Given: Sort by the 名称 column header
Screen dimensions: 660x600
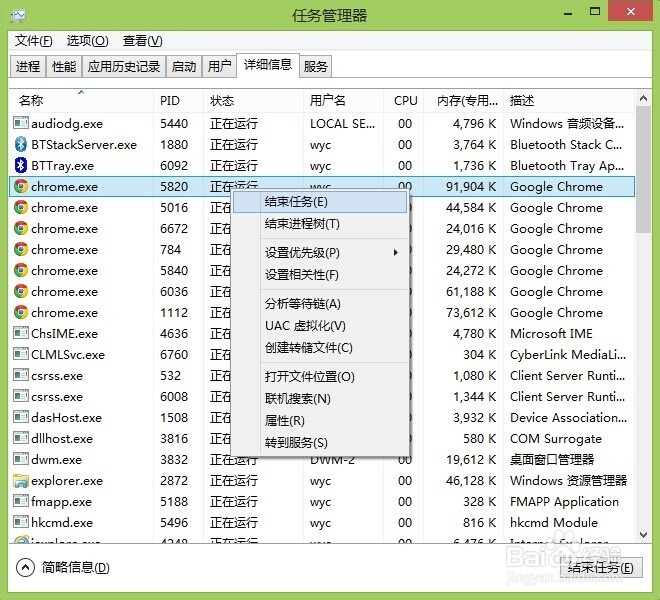Looking at the screenshot, I should pos(80,100).
